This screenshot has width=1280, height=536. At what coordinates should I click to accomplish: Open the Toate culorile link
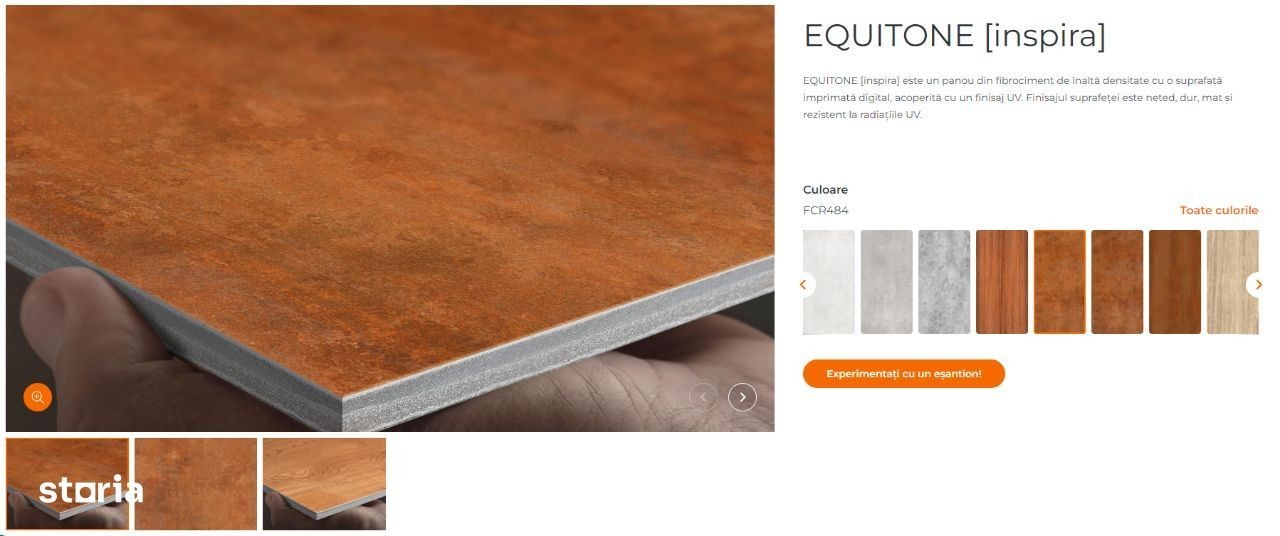(x=1219, y=210)
